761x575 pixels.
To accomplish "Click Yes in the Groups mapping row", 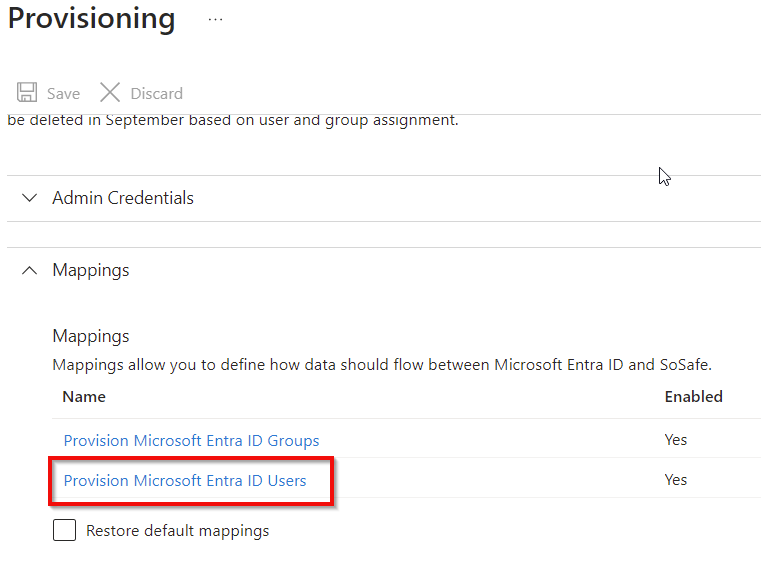I will (x=676, y=440).
